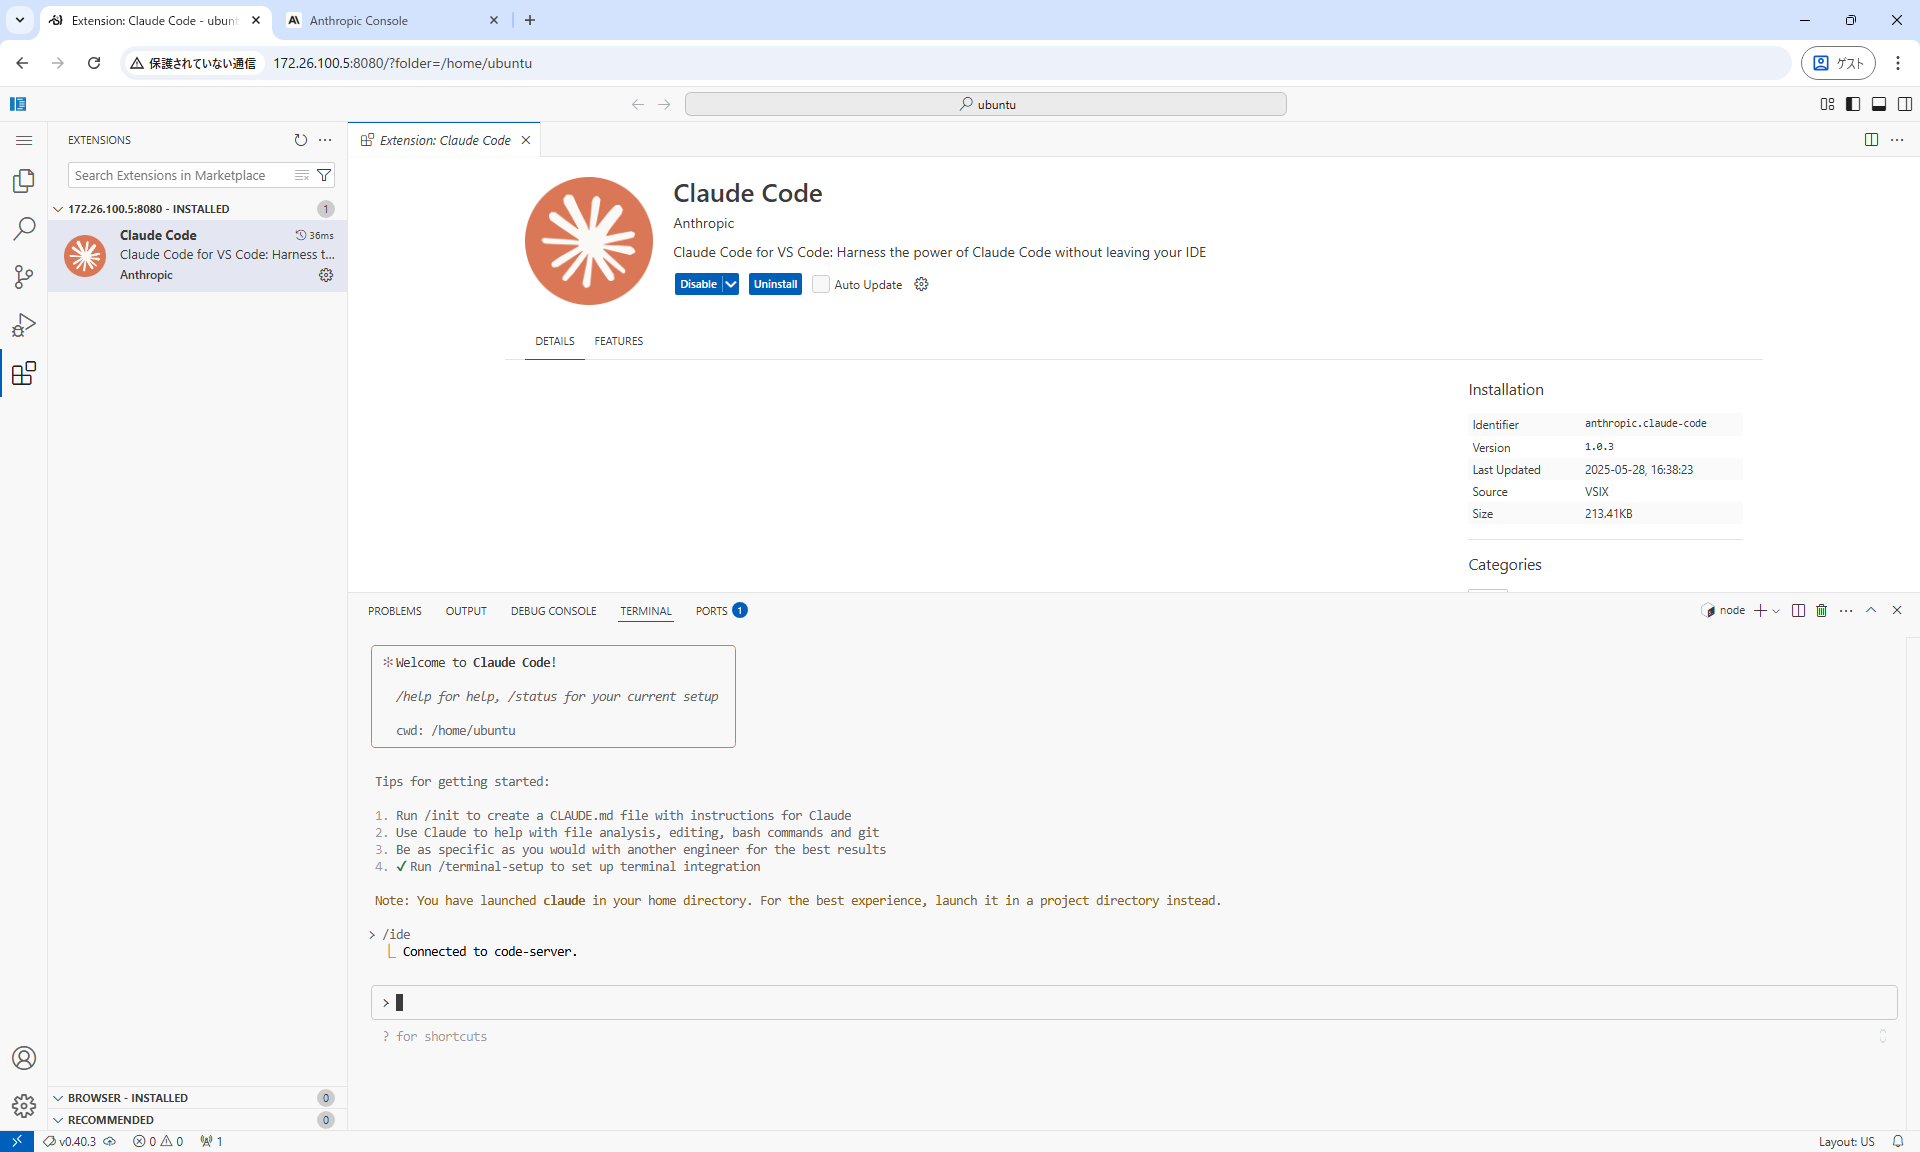The width and height of the screenshot is (1920, 1152).
Task: Toggle the bottom panel layout button
Action: point(1879,104)
